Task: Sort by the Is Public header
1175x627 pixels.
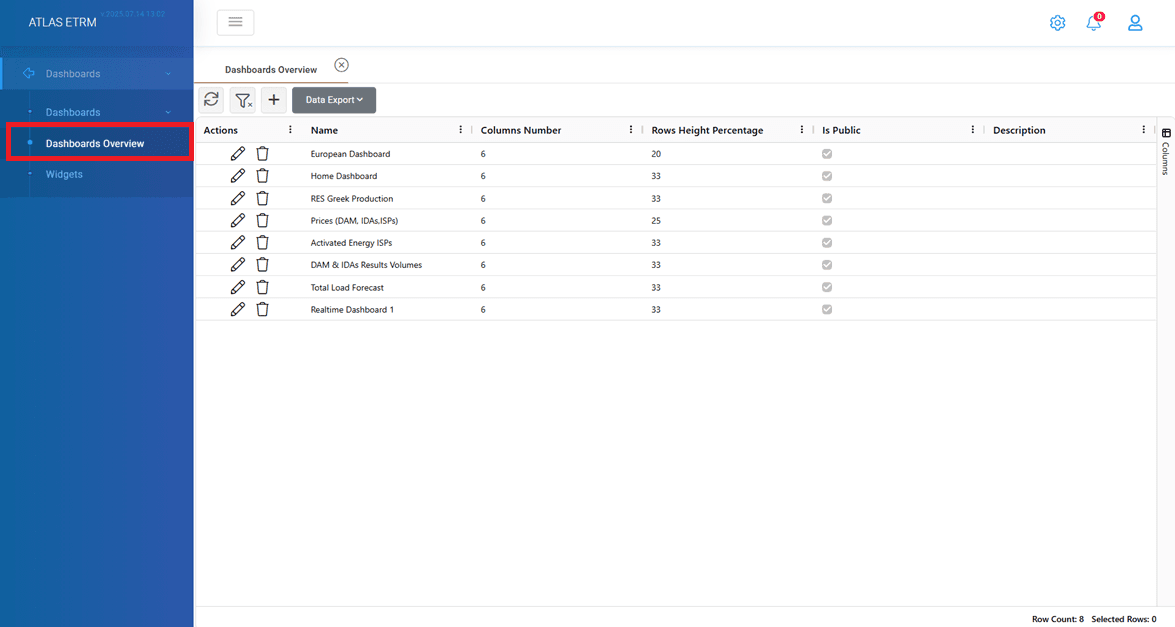Action: [842, 130]
